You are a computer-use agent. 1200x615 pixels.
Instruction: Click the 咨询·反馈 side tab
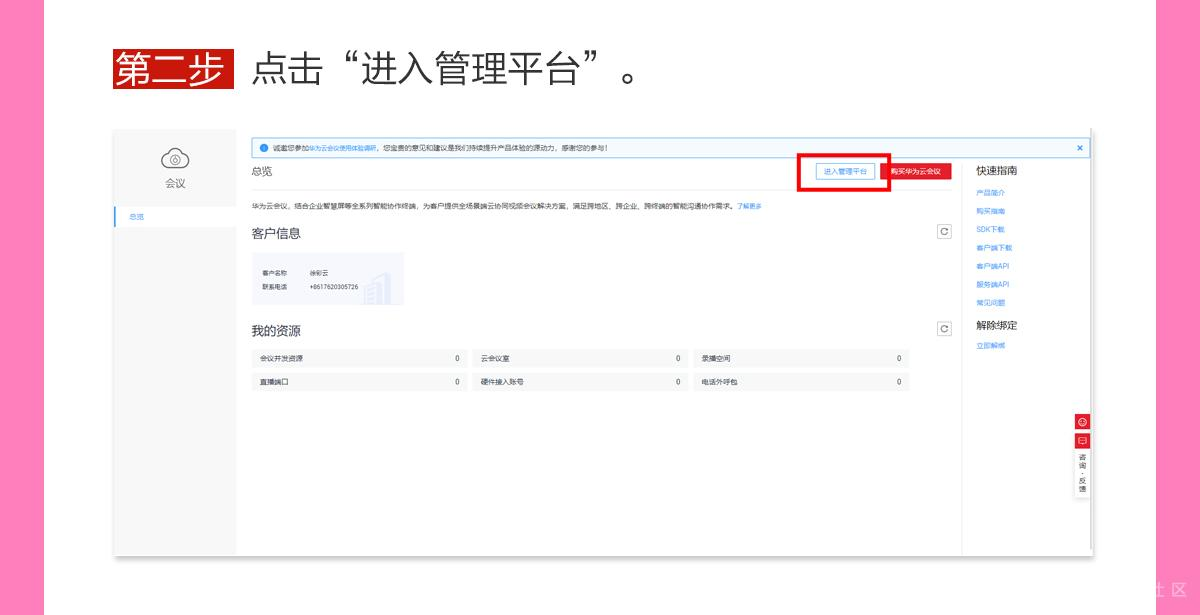pyautogui.click(x=1082, y=473)
